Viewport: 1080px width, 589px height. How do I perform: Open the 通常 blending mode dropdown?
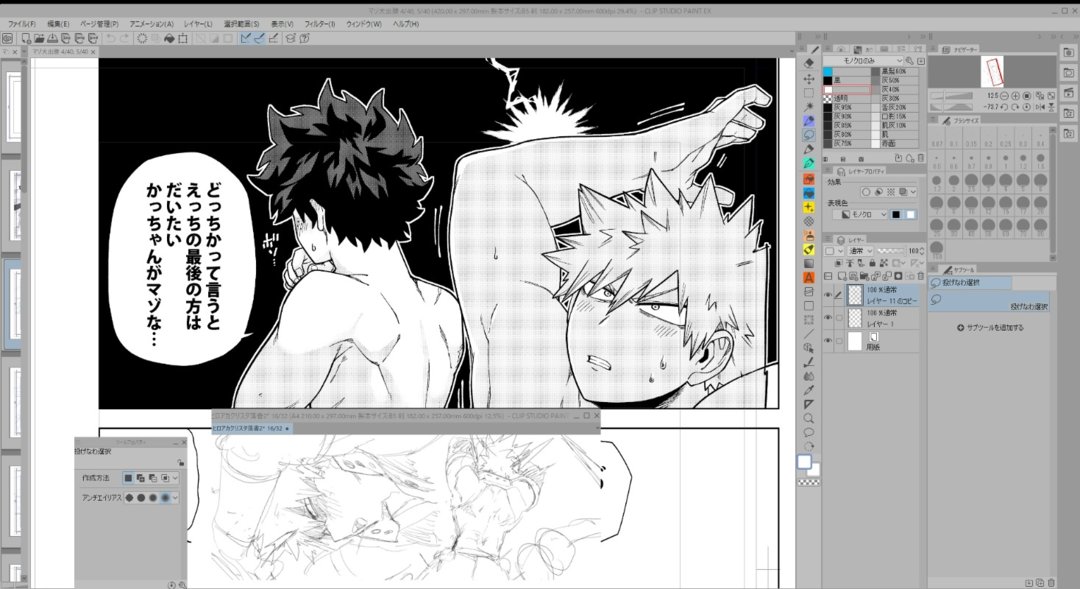tap(861, 251)
